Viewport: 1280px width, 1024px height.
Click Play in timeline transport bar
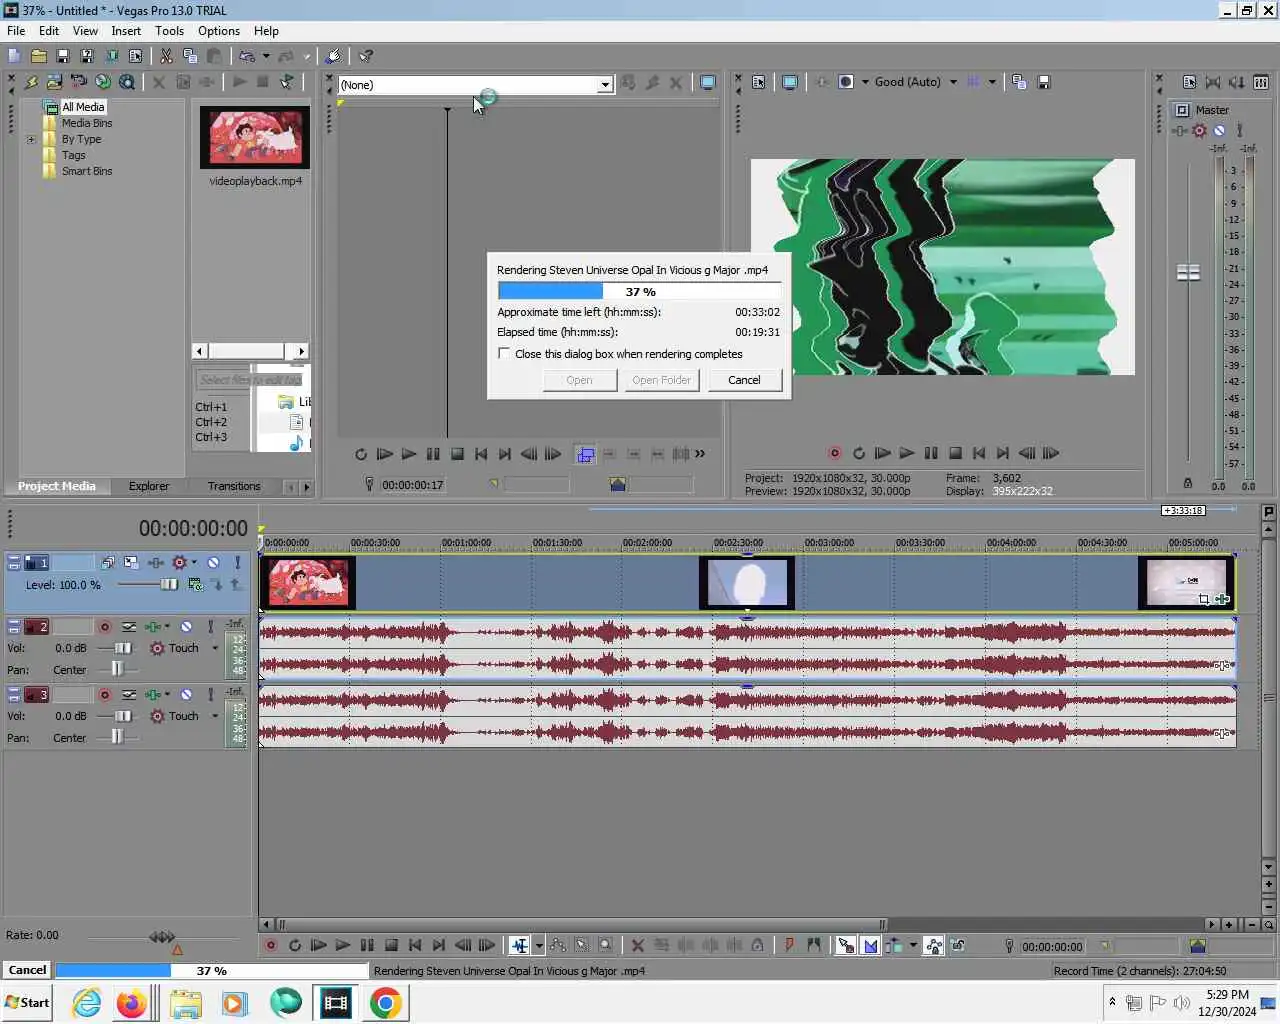tap(342, 945)
